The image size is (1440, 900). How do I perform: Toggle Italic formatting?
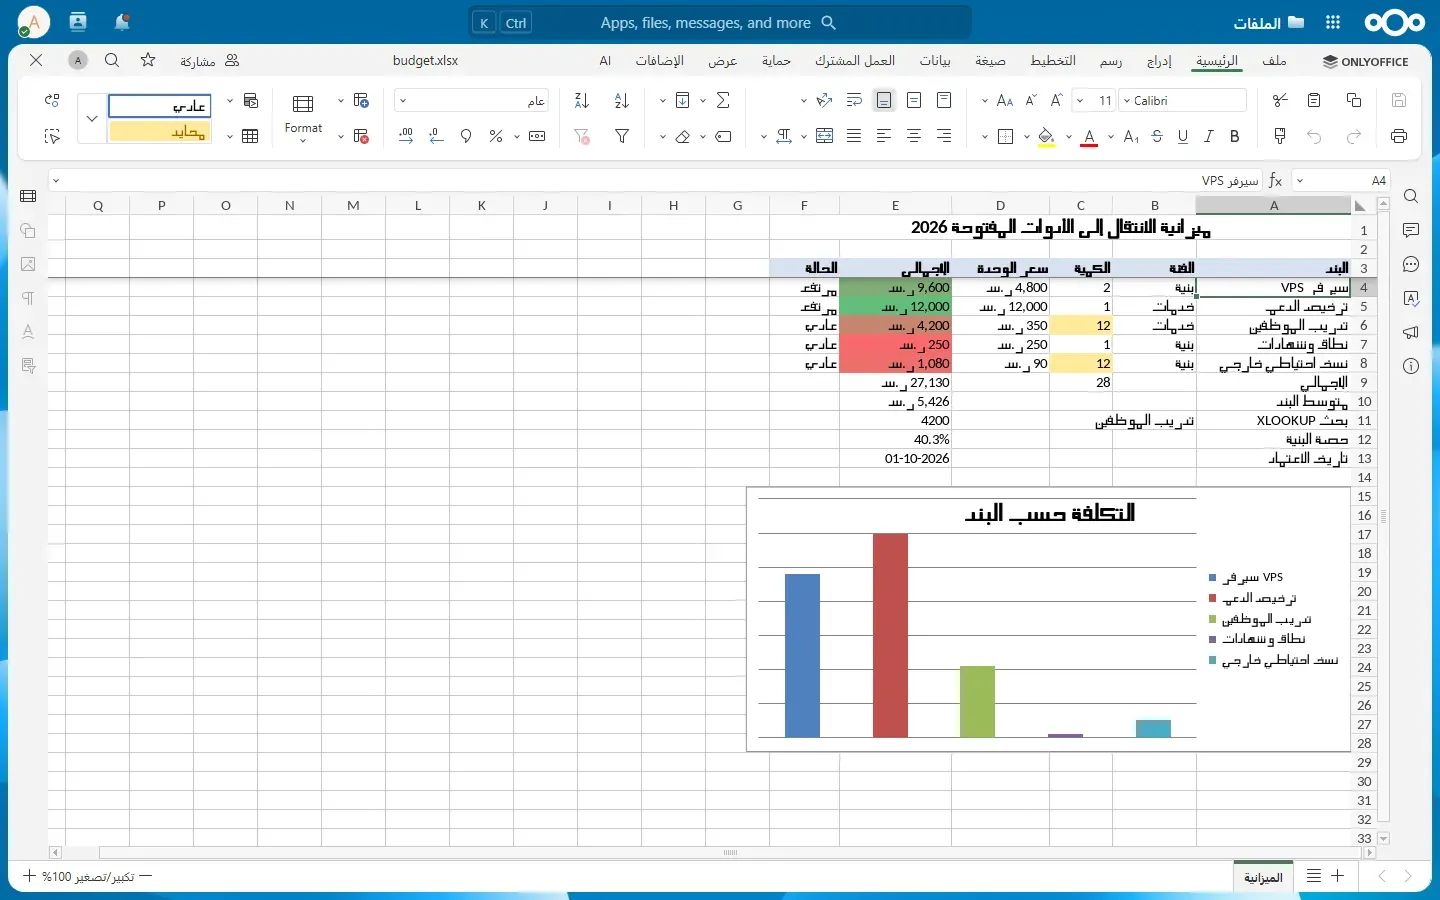pyautogui.click(x=1209, y=136)
